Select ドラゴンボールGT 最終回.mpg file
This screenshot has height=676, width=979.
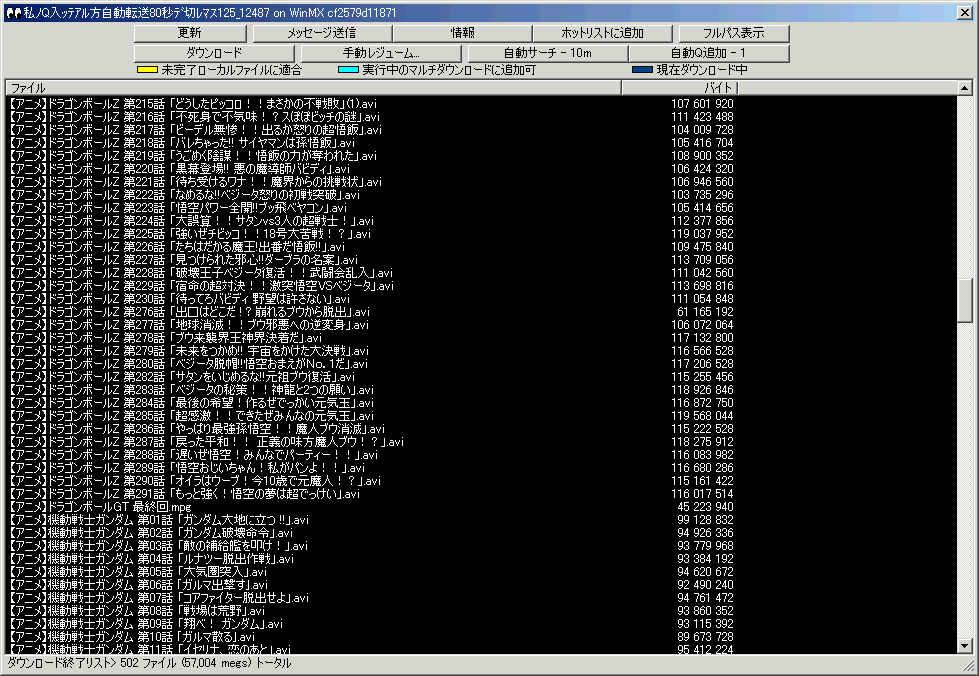pos(98,506)
